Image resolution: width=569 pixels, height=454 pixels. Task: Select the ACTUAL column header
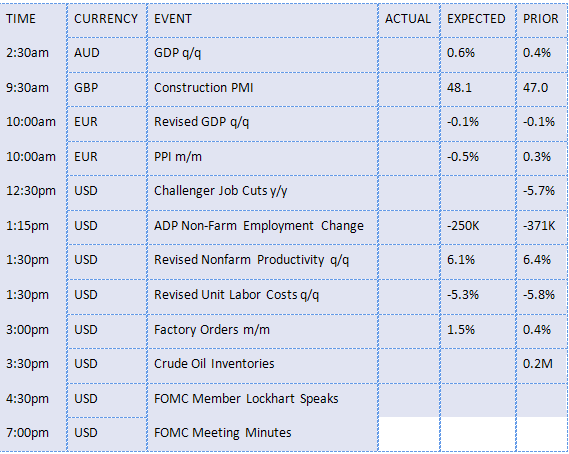point(408,19)
